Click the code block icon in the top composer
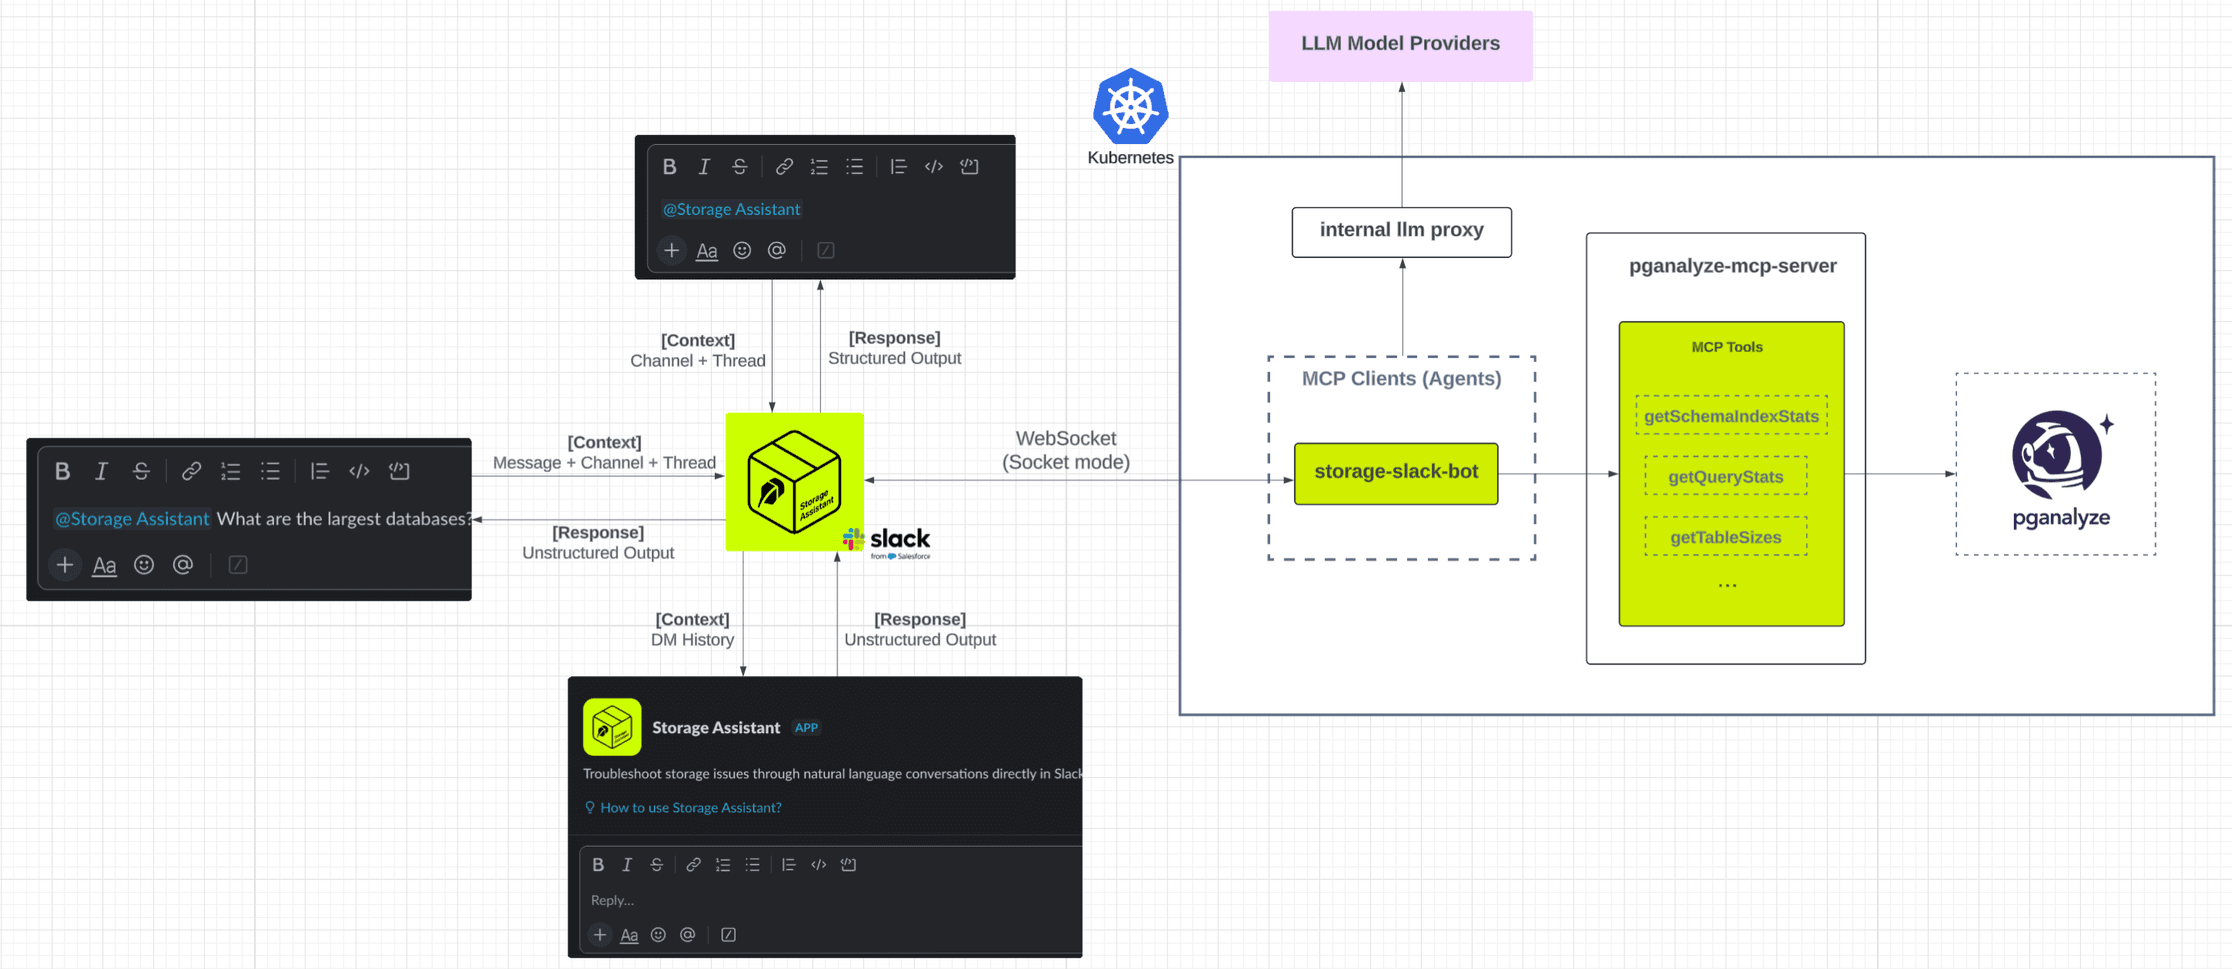 point(968,166)
